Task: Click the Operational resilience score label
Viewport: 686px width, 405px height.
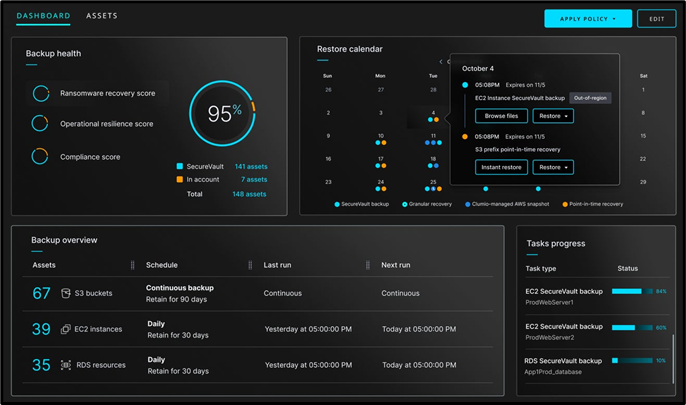Action: pyautogui.click(x=107, y=124)
